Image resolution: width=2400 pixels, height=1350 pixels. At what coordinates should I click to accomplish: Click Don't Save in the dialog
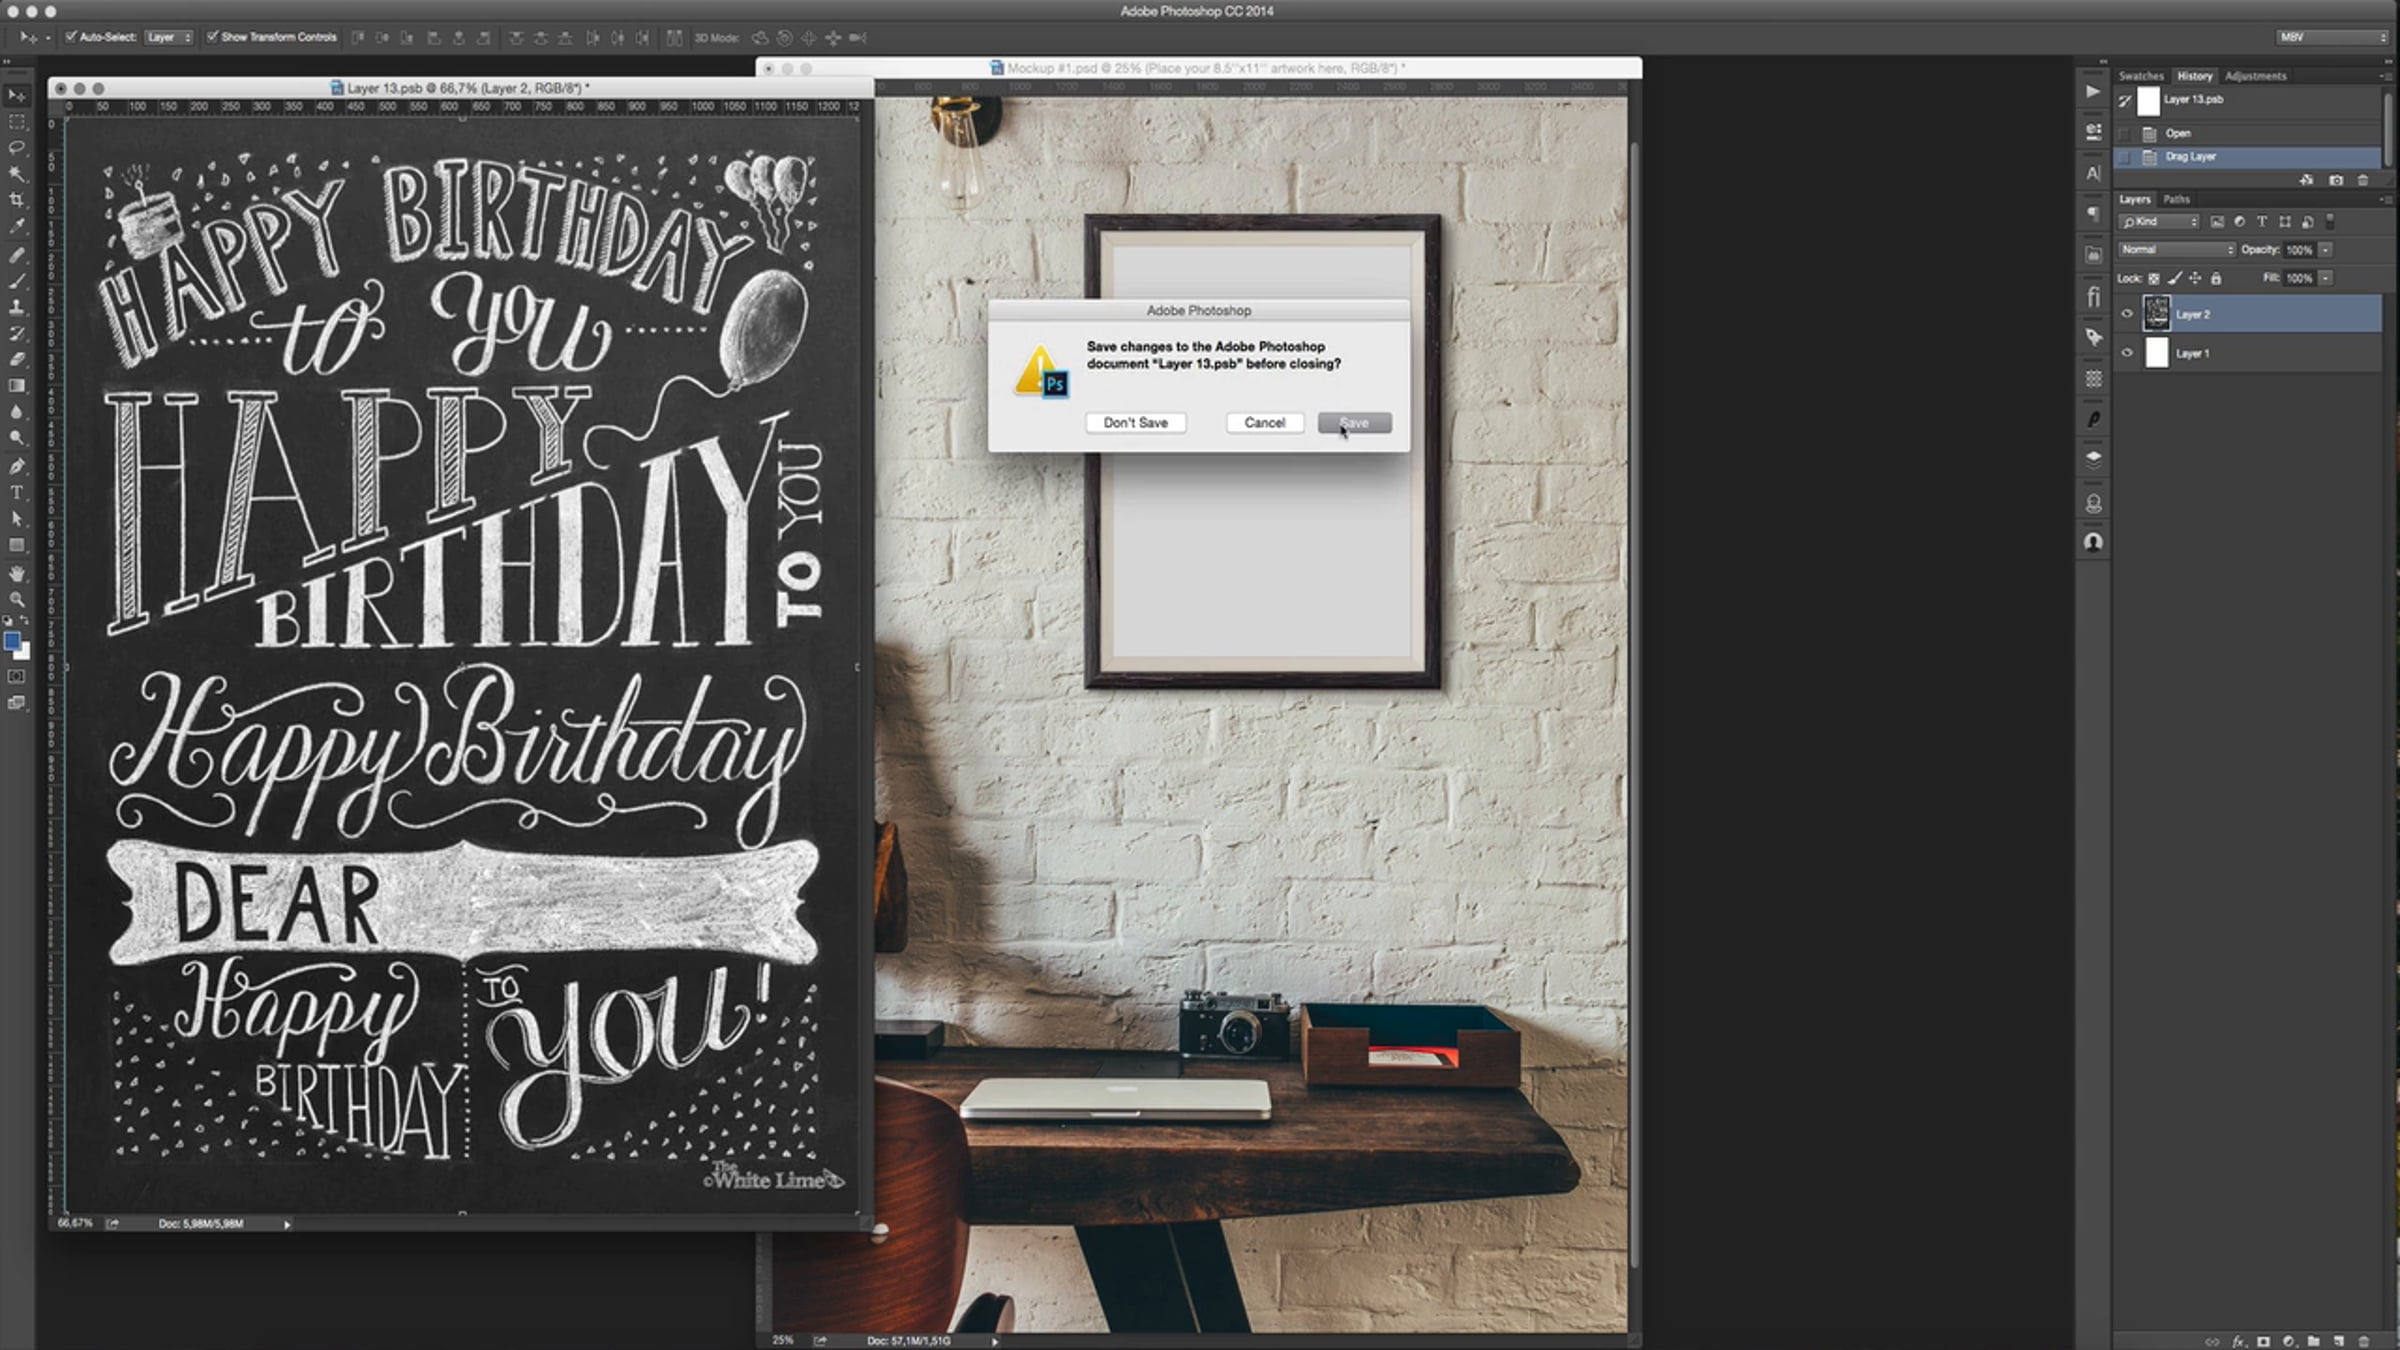pyautogui.click(x=1135, y=423)
